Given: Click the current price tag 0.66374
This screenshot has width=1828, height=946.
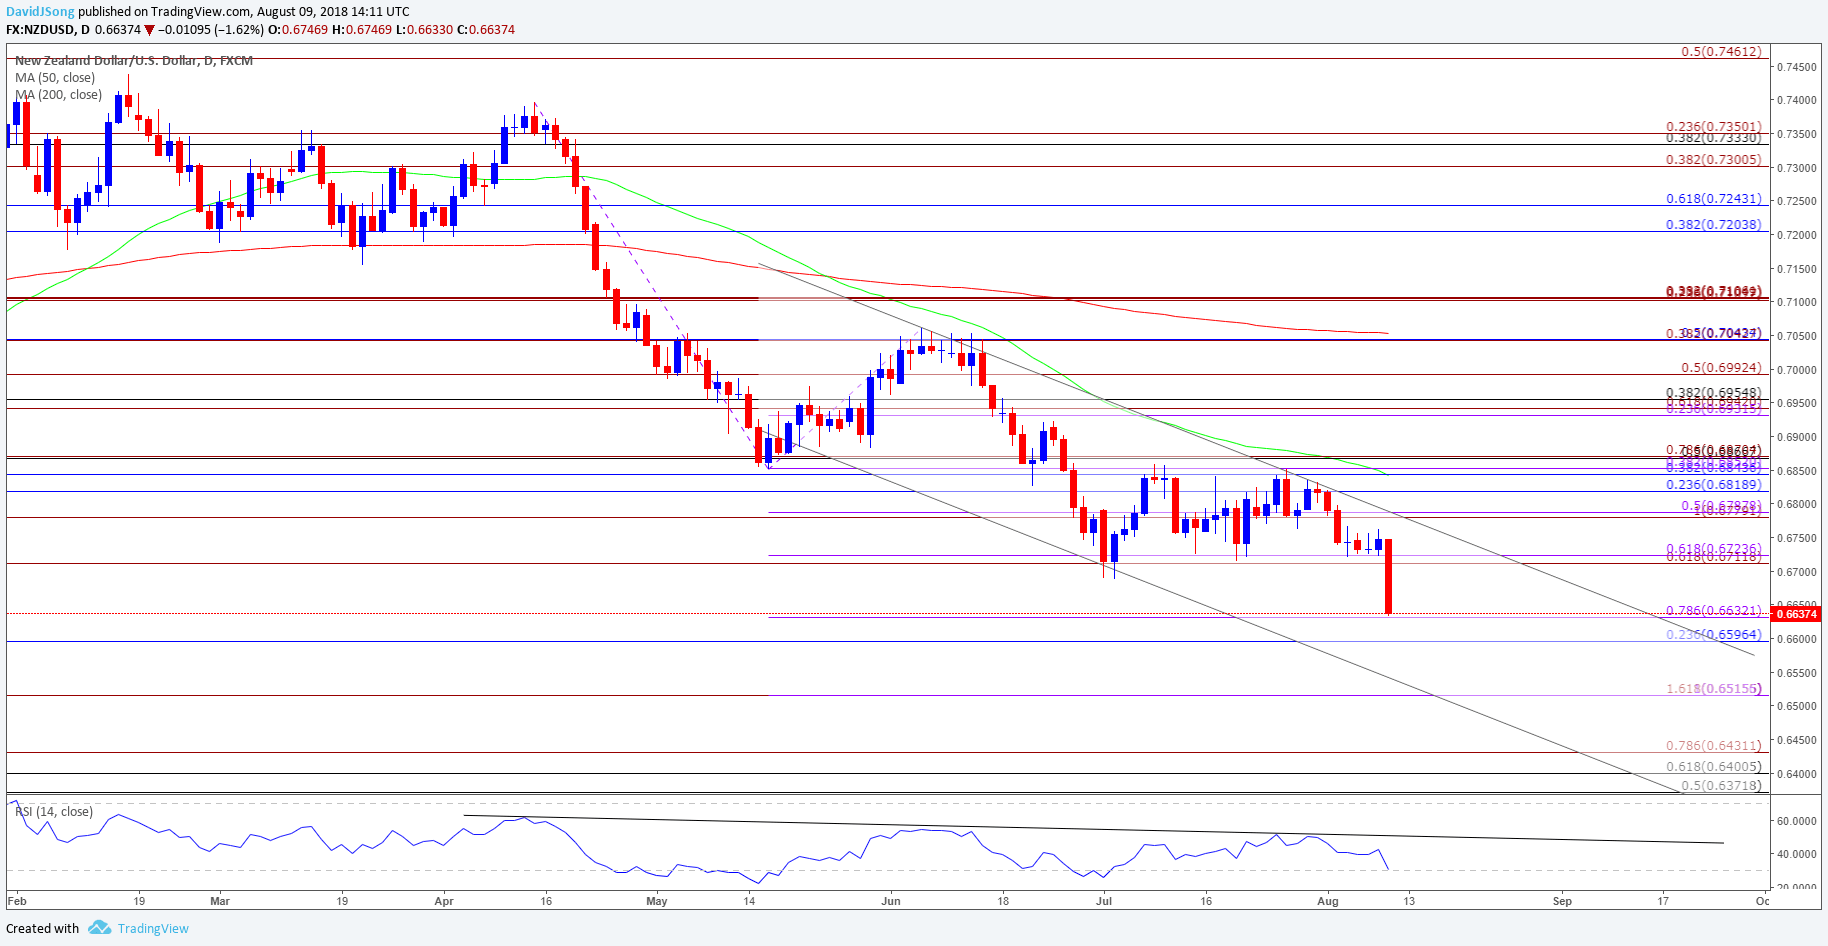Looking at the screenshot, I should 1797,613.
